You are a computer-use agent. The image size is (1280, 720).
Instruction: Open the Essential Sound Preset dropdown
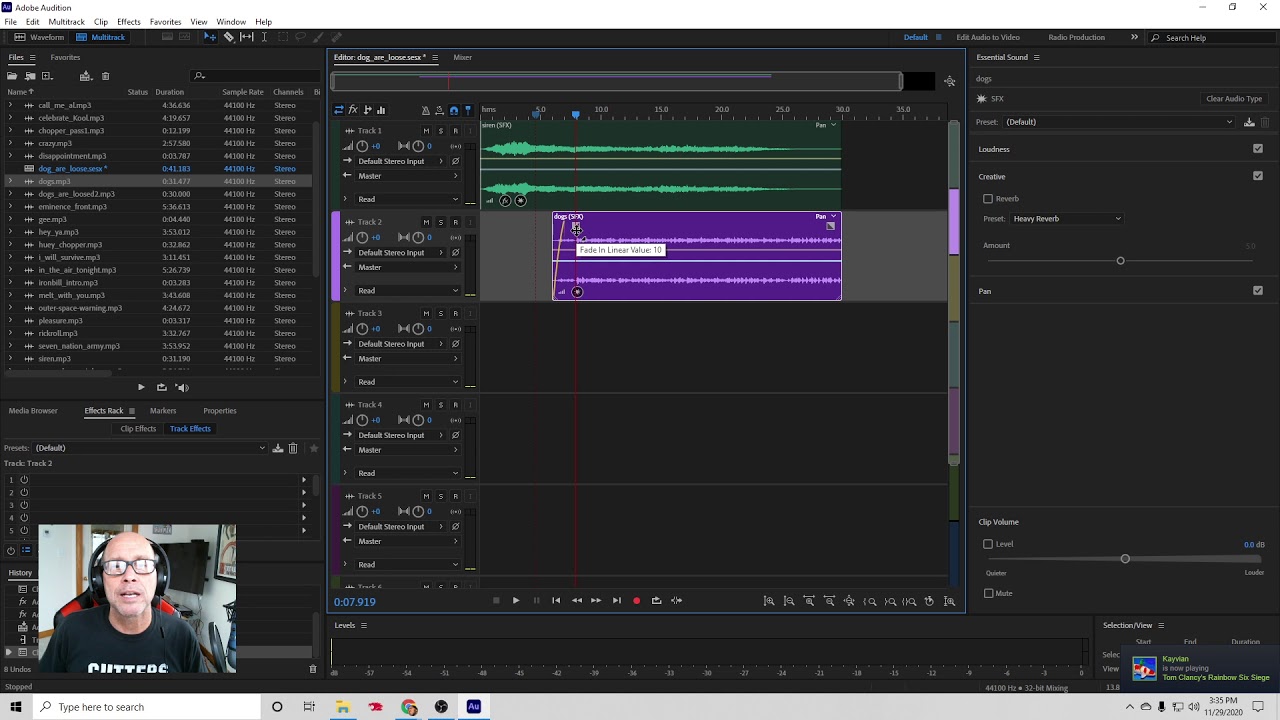[x=1119, y=122]
